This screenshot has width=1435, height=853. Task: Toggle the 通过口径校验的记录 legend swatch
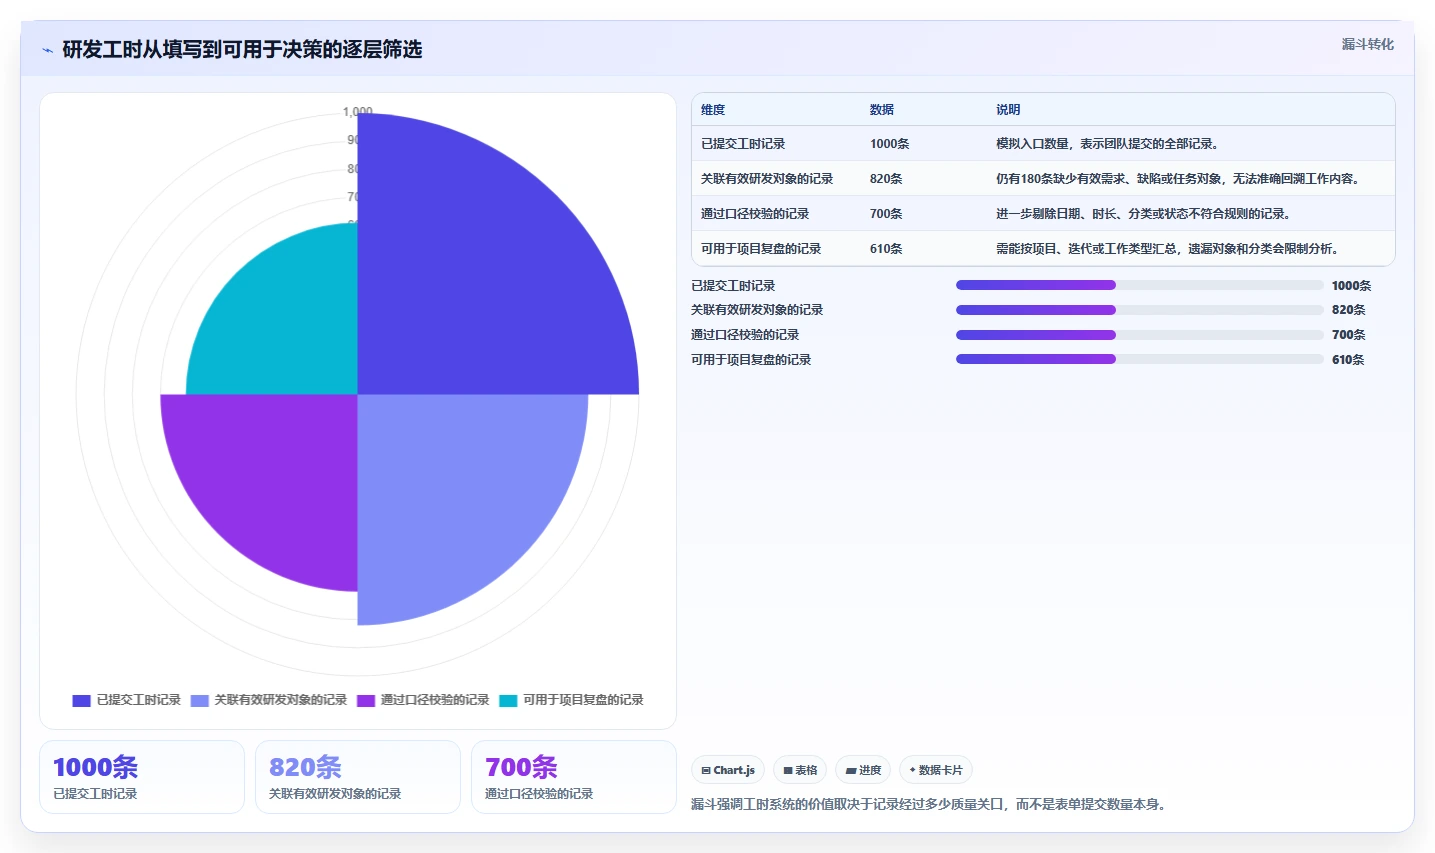(x=365, y=700)
